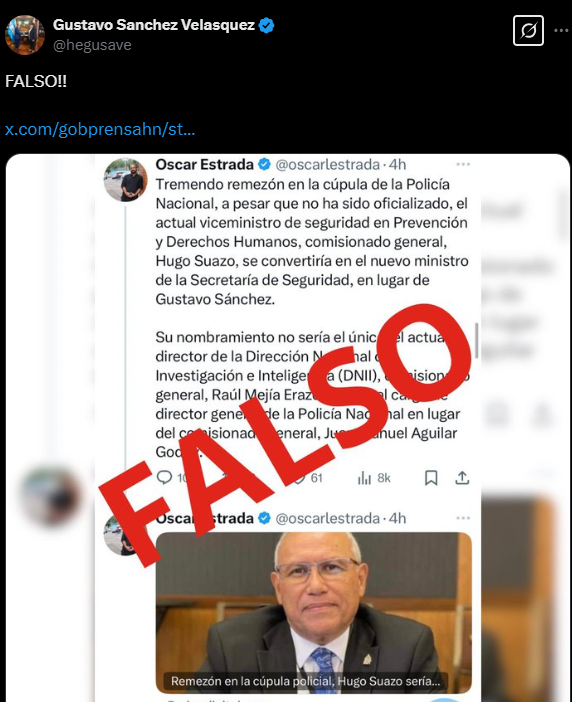Click the Gustavo Sanchez Velasquez display name
Image resolution: width=572 pixels, height=702 pixels.
[154, 25]
